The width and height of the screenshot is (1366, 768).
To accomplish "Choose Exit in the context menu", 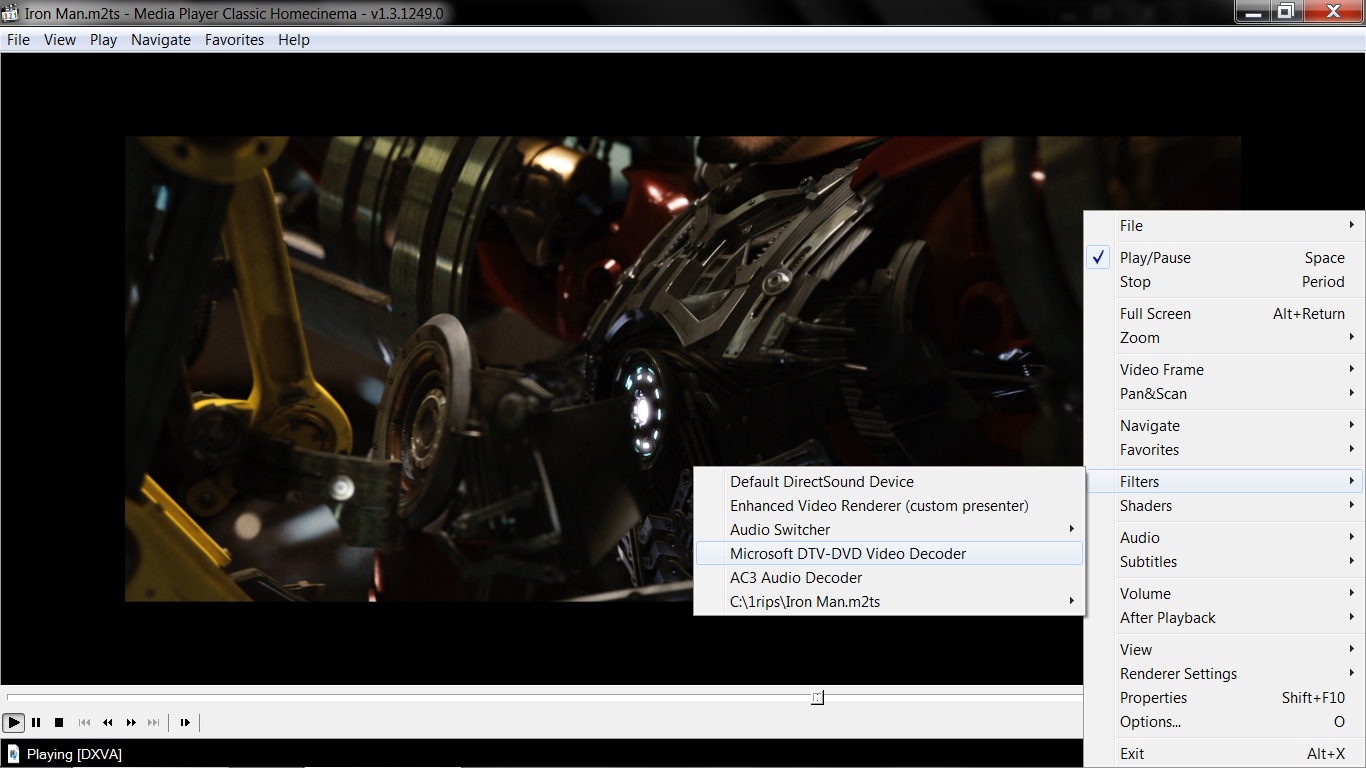I will 1224,753.
